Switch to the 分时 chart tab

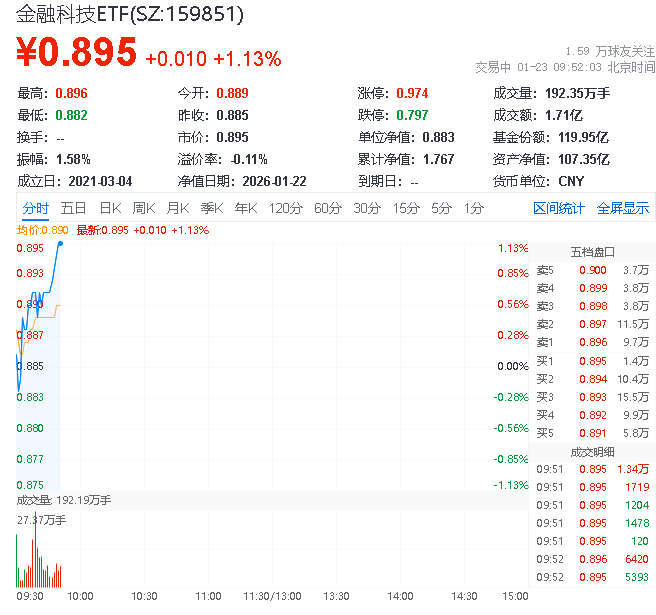[35, 208]
